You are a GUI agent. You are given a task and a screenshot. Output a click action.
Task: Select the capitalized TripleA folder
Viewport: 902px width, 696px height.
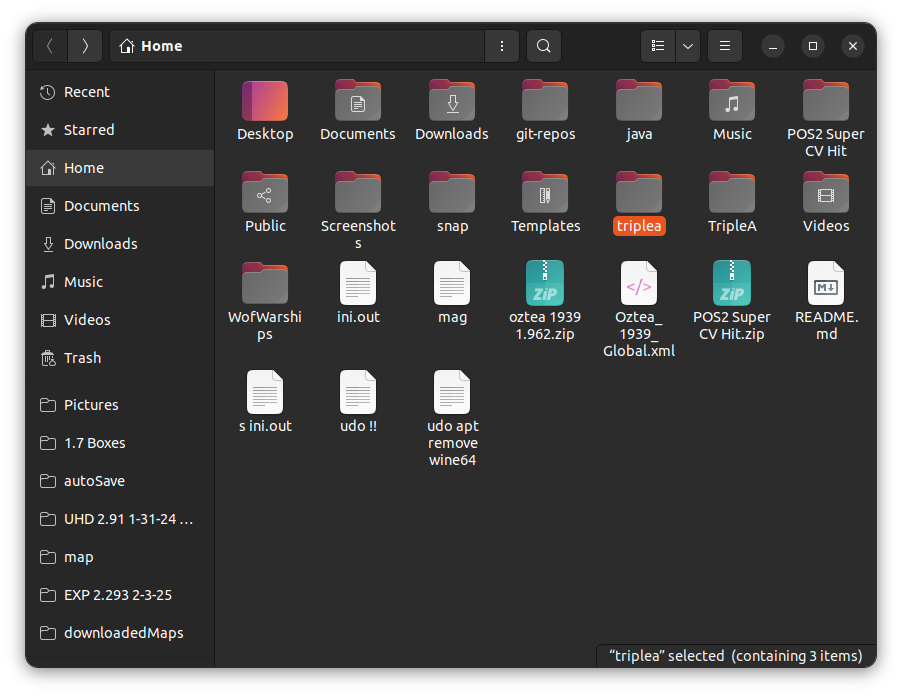coord(732,193)
